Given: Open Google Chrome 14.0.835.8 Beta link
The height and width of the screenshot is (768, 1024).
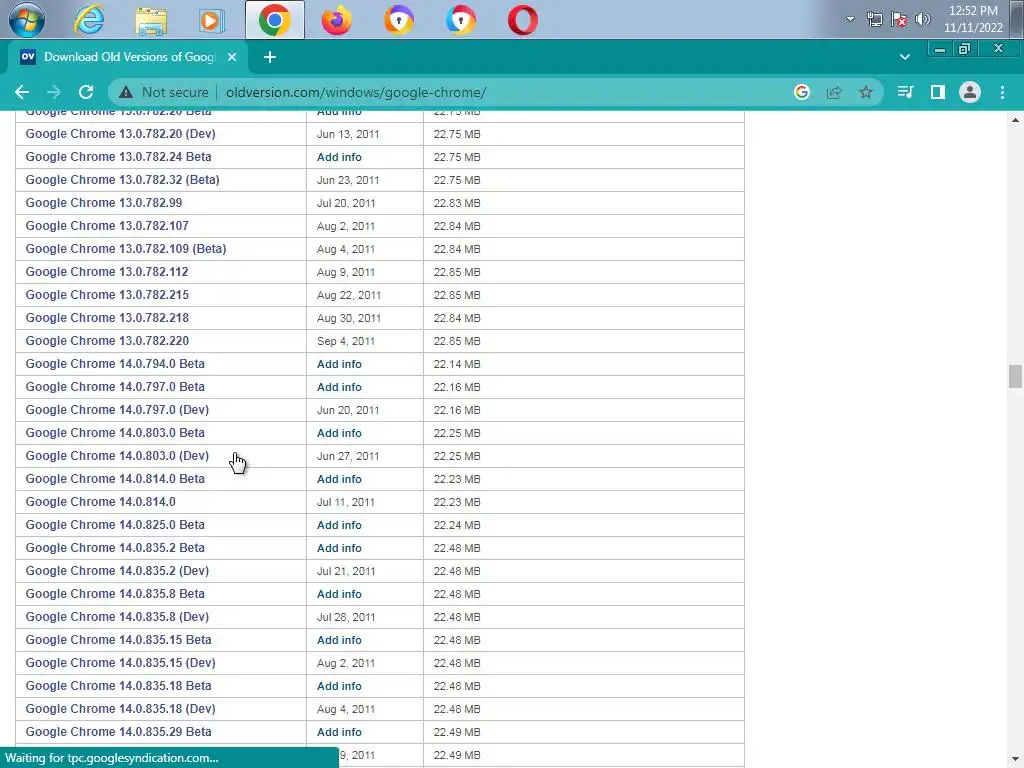Looking at the screenshot, I should pos(115,594).
